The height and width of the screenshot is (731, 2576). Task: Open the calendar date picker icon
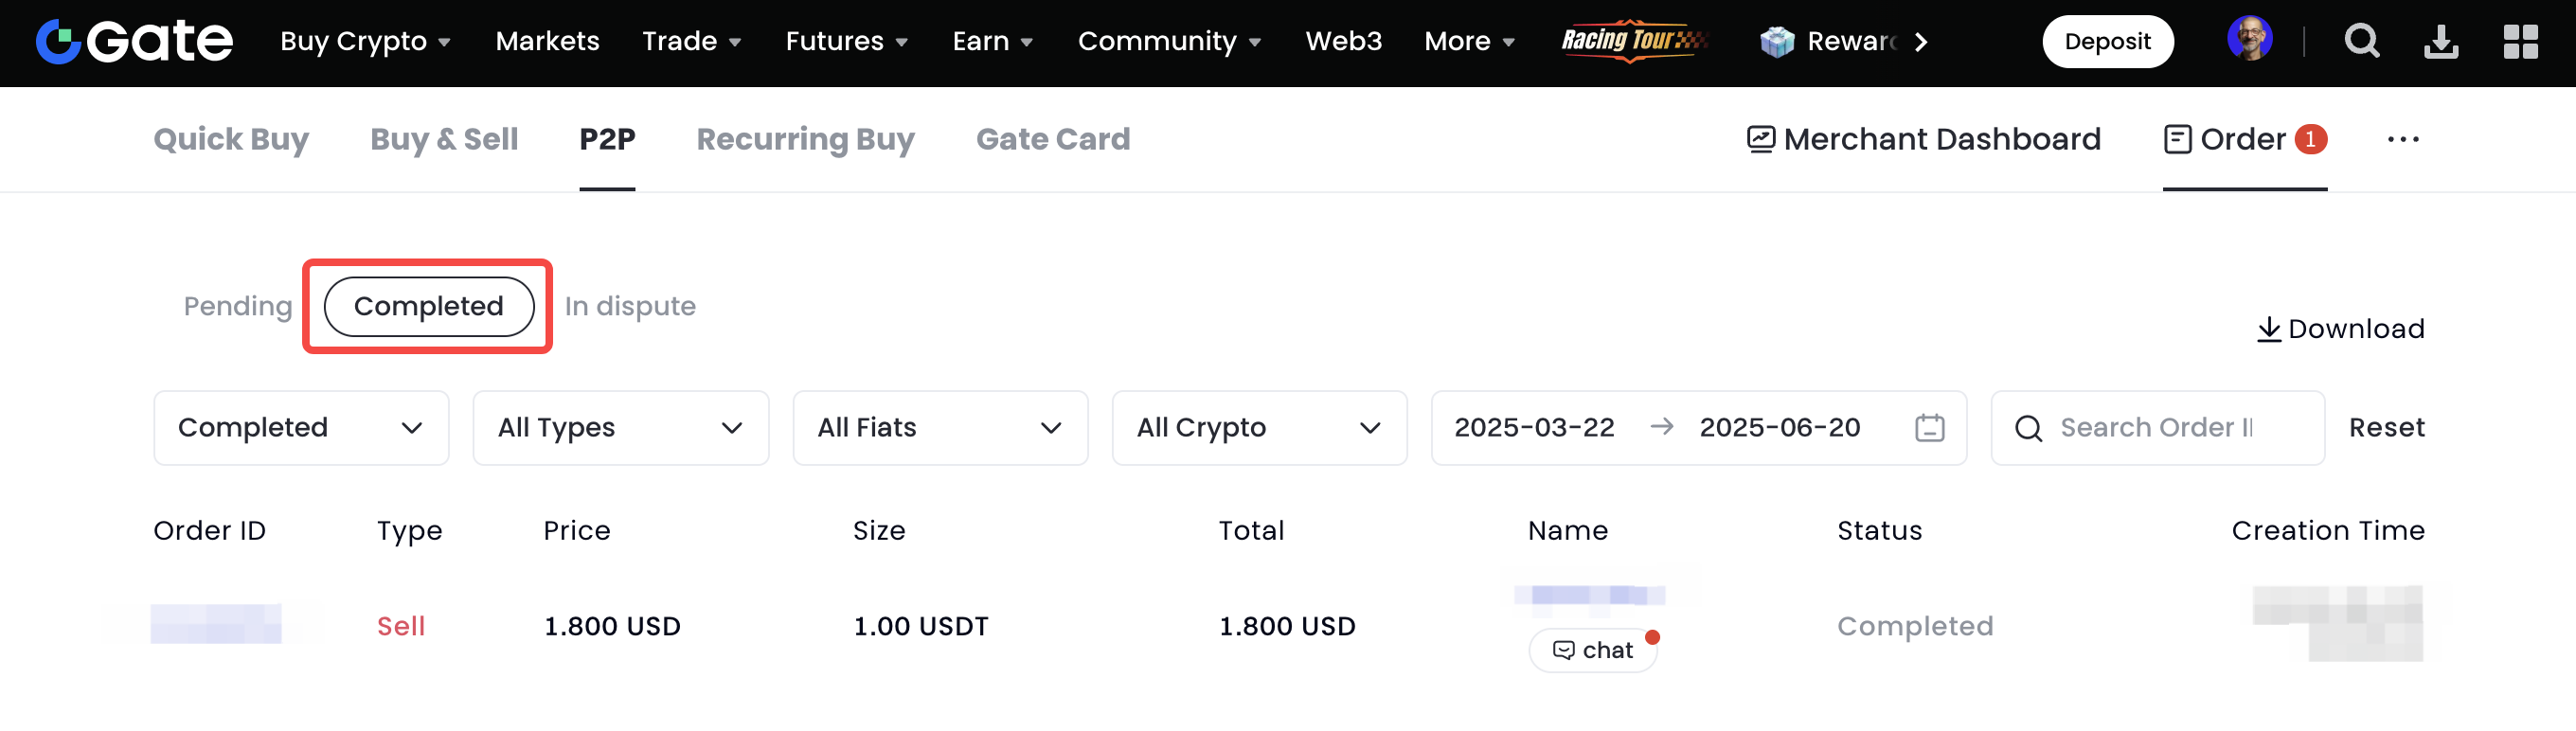[1929, 428]
